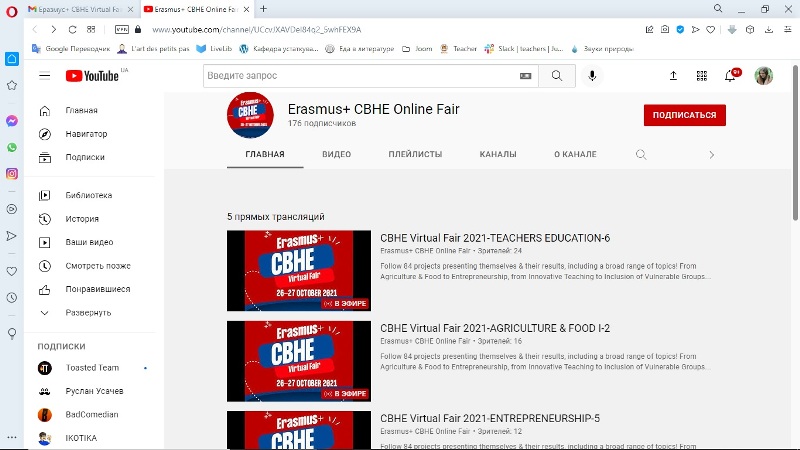Click the Opera menu logo

(x=12, y=11)
